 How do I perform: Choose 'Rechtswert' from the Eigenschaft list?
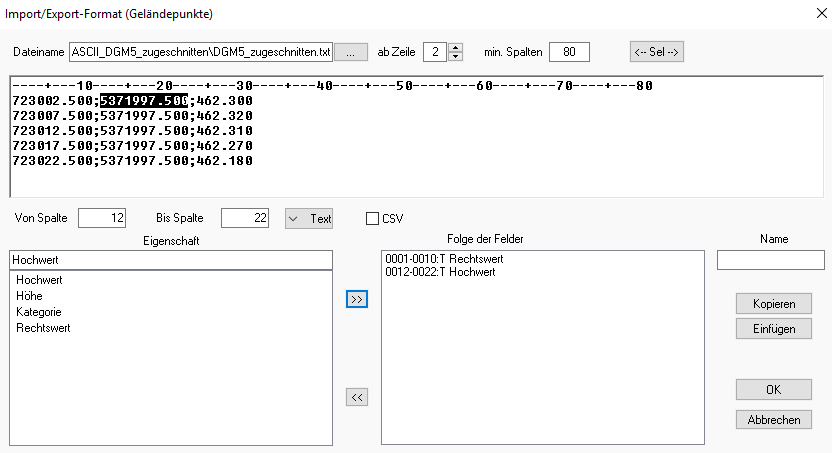pyautogui.click(x=43, y=328)
